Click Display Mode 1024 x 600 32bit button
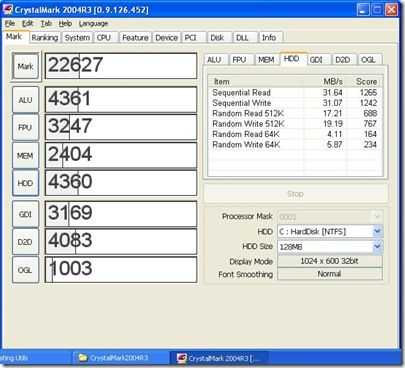Viewport: 405px width, 368px height. pyautogui.click(x=330, y=261)
